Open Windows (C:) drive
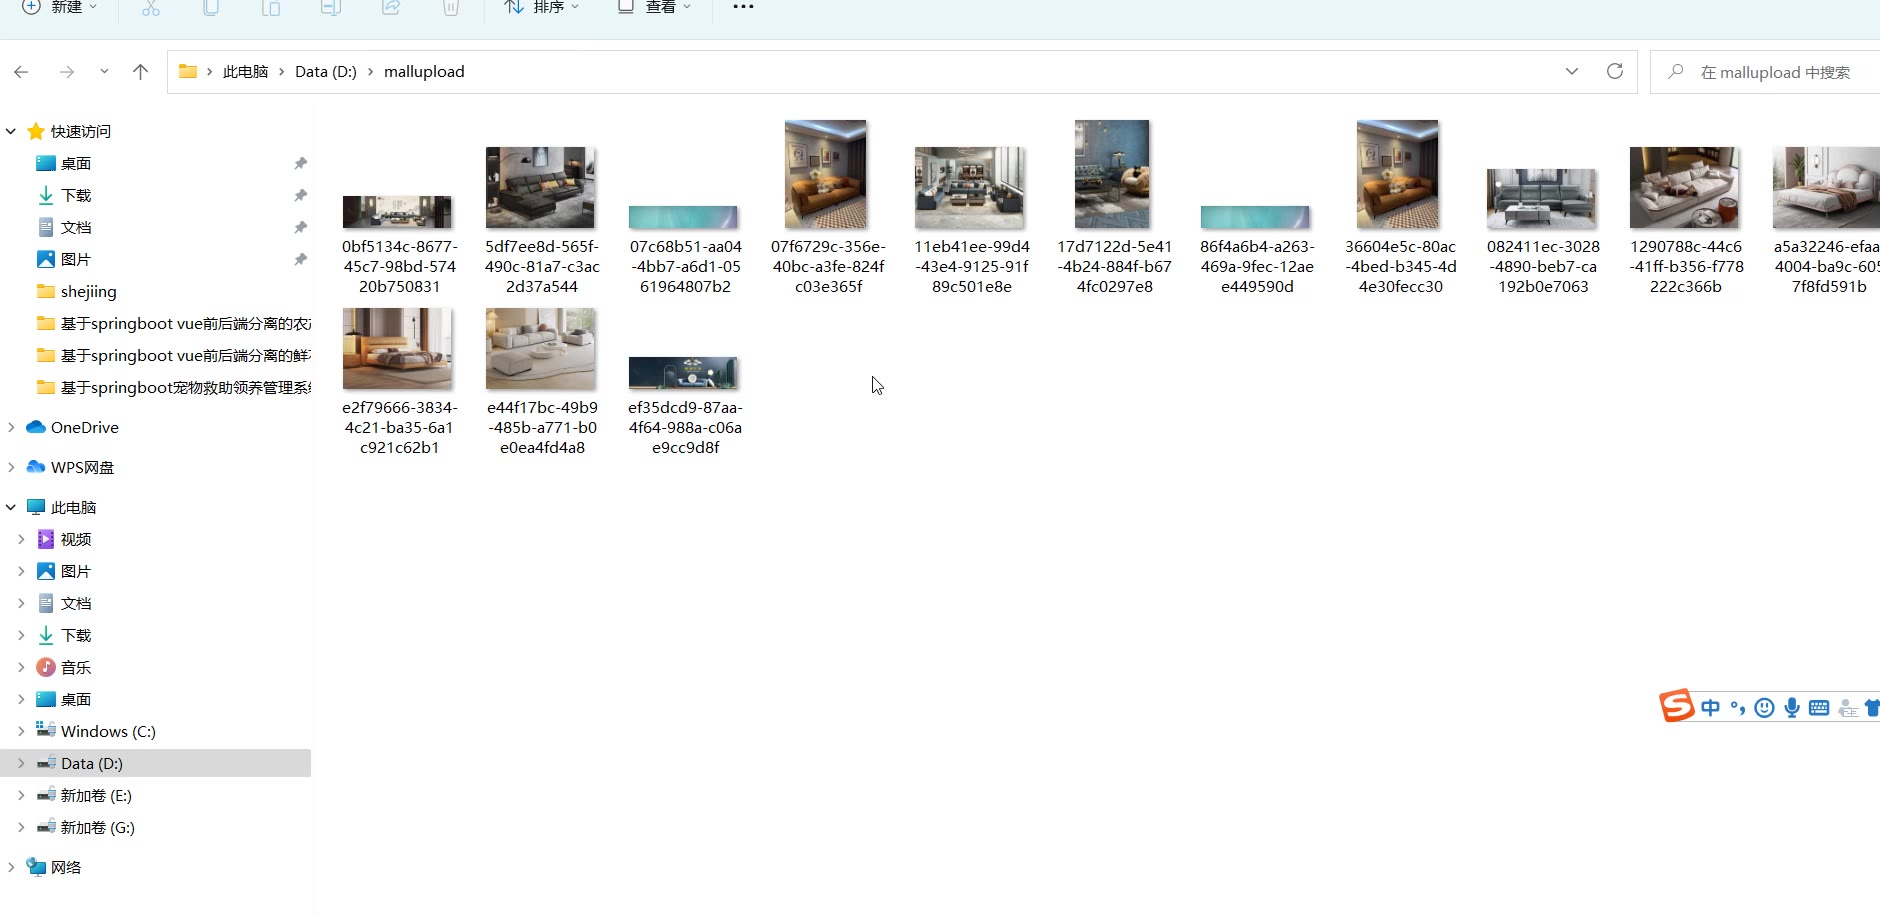 (x=108, y=732)
